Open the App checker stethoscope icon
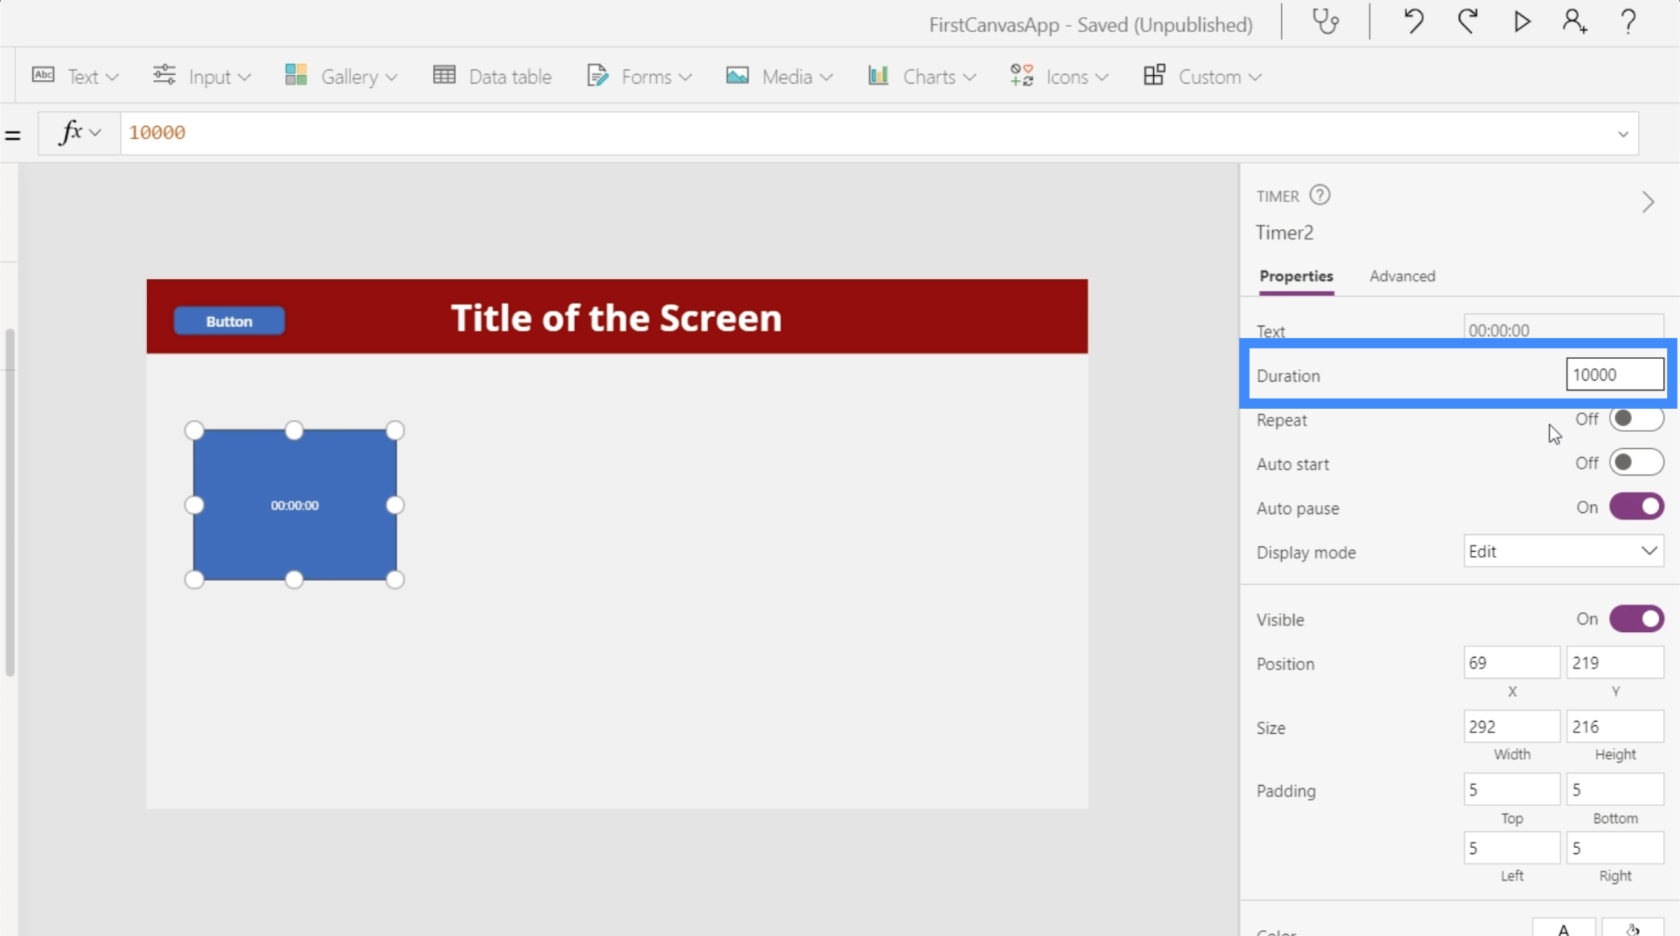 coord(1326,22)
